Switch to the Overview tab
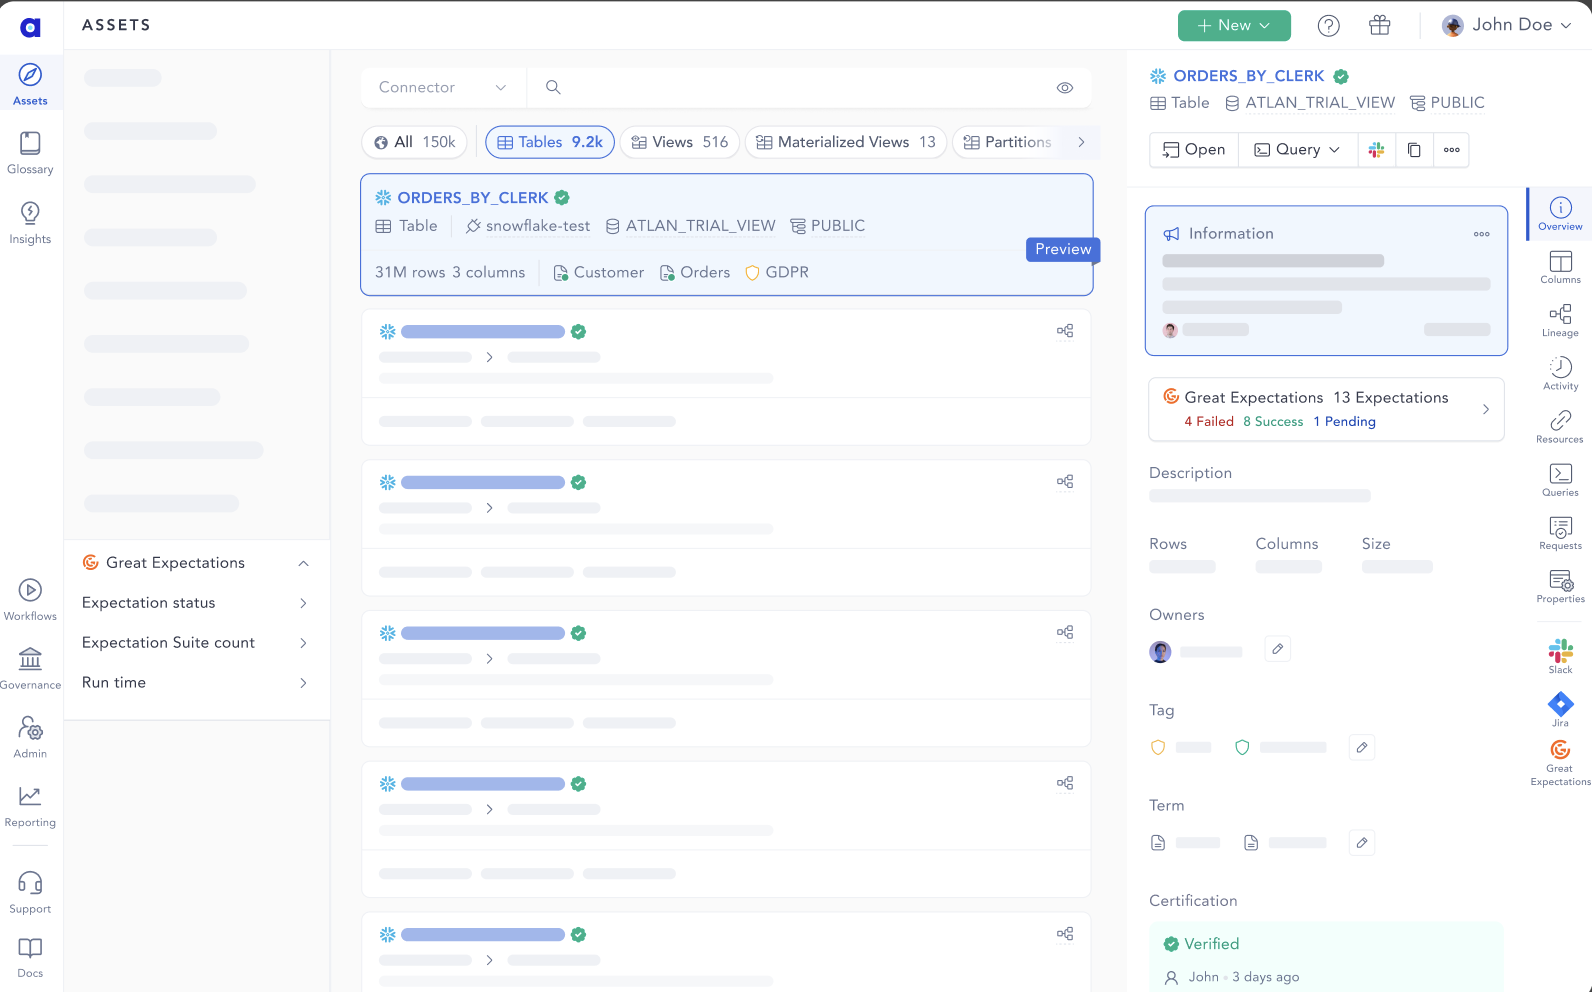 coord(1560,214)
